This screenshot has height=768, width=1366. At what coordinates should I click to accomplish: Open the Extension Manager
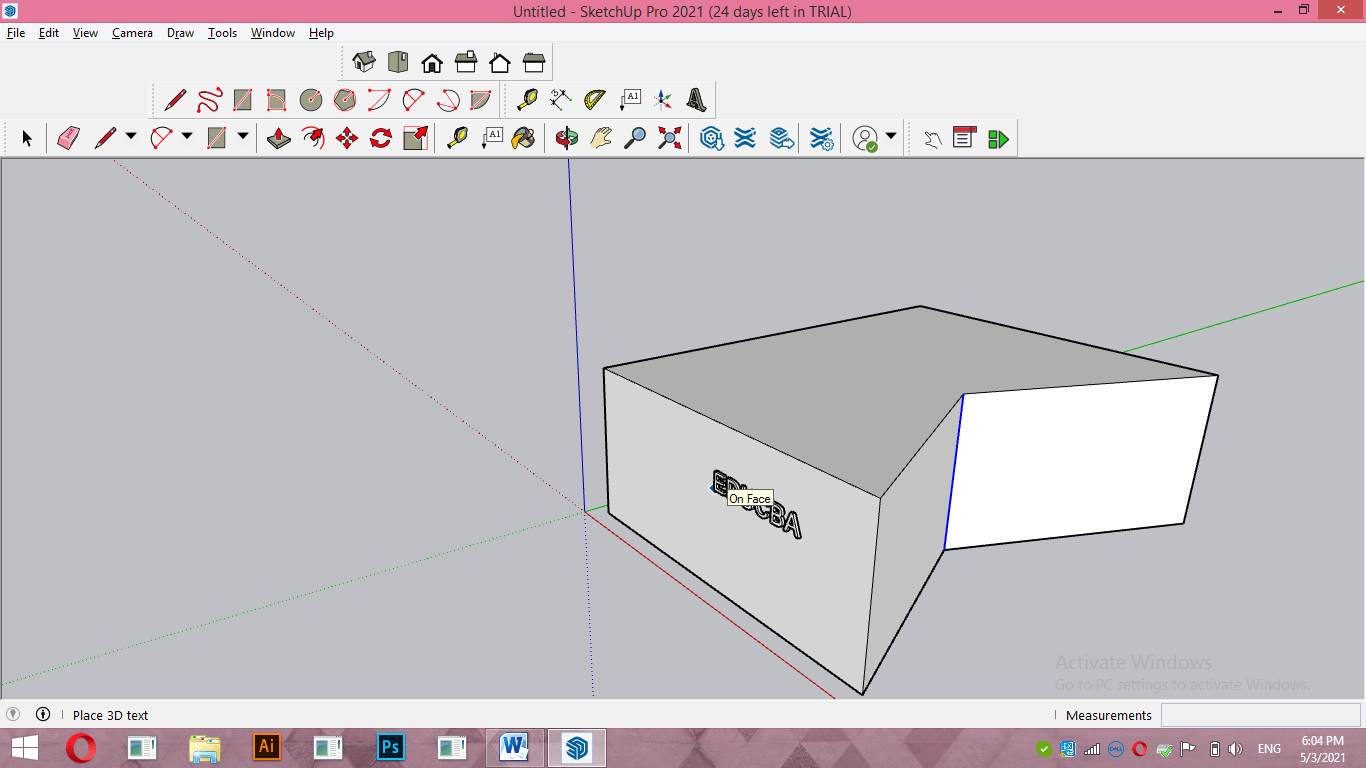(x=821, y=138)
